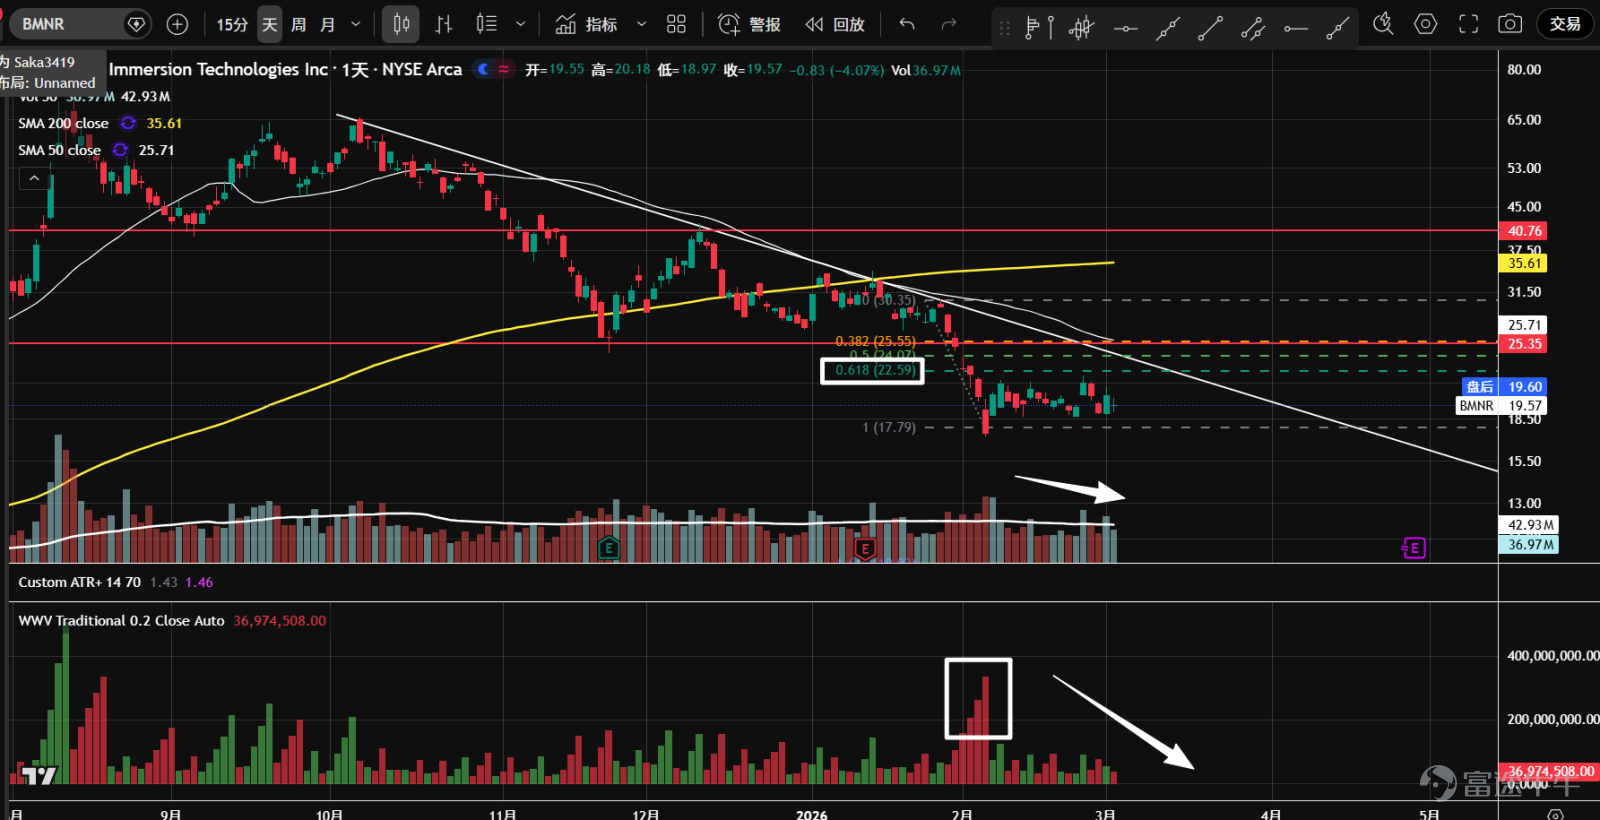The image size is (1600, 820).
Task: Select the bar chart style
Action: 444,24
